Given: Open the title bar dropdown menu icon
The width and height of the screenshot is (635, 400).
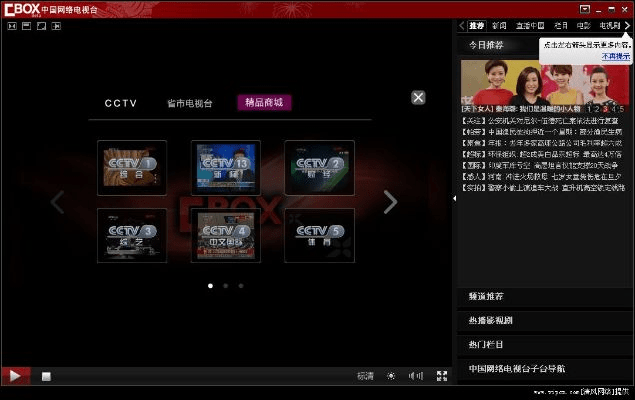Looking at the screenshot, I should [585, 9].
